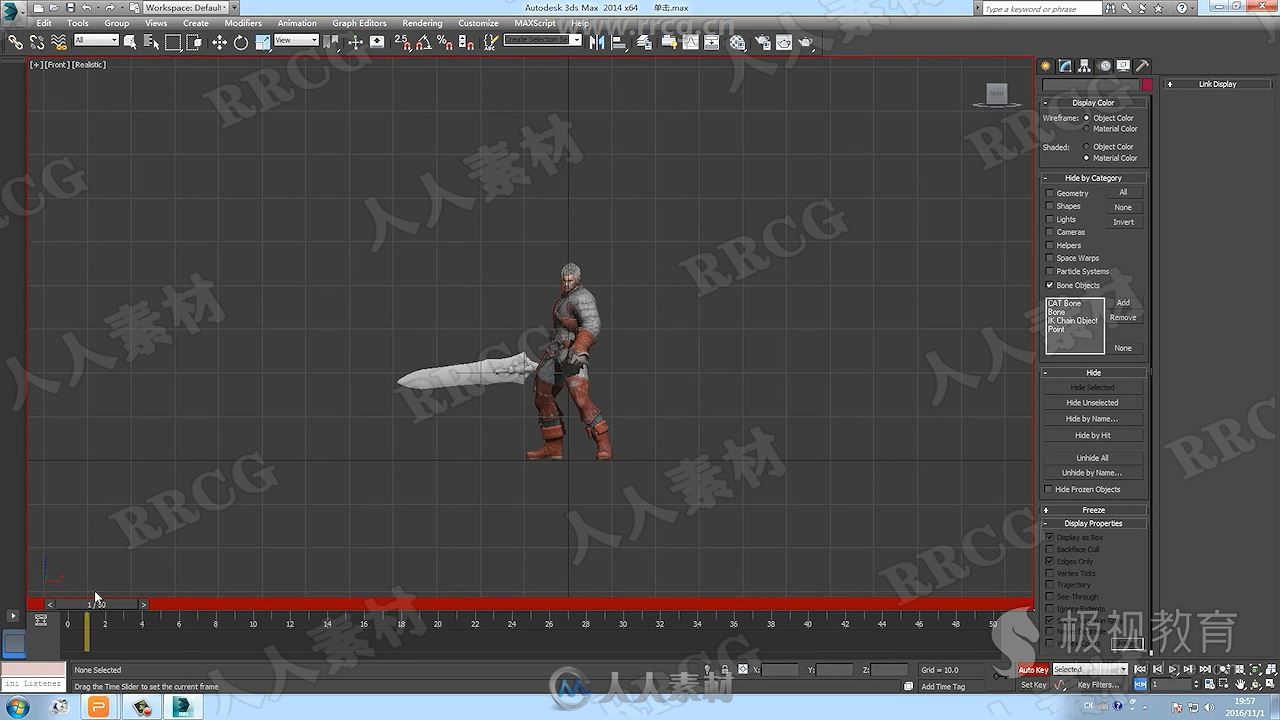Enable Geometry hide checkbox
The height and width of the screenshot is (720, 1280).
pyautogui.click(x=1049, y=193)
